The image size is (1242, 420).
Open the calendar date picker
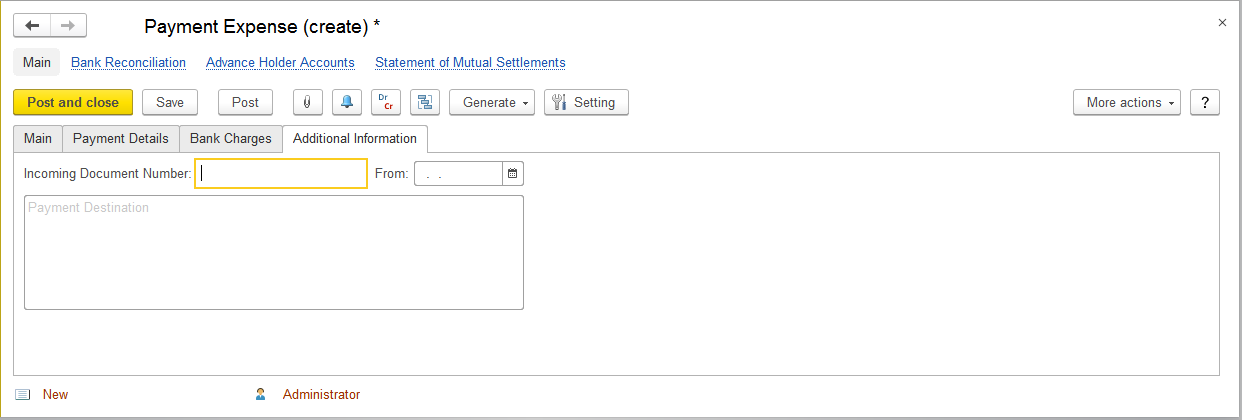512,174
